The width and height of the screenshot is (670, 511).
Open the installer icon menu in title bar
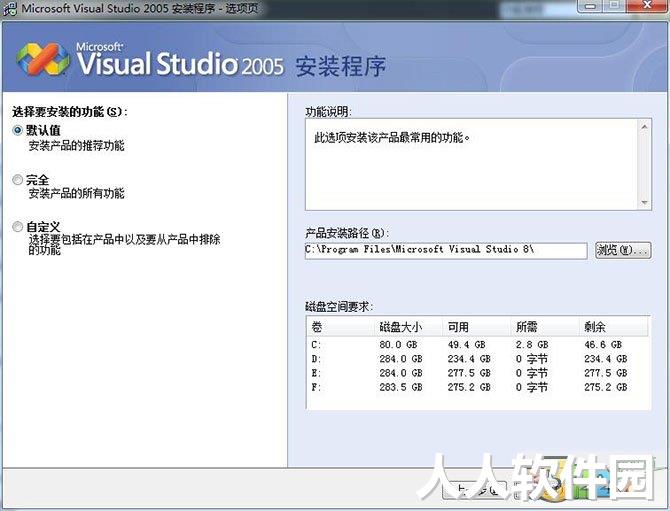[x=10, y=9]
